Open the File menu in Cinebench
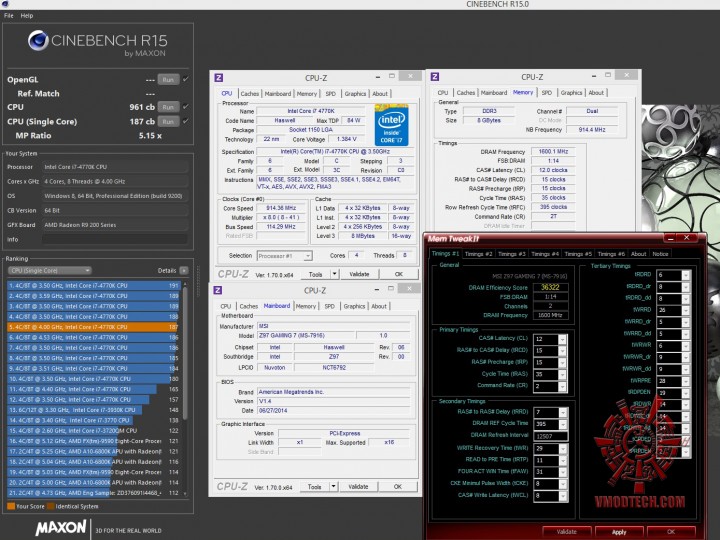720x540 pixels. (x=9, y=16)
